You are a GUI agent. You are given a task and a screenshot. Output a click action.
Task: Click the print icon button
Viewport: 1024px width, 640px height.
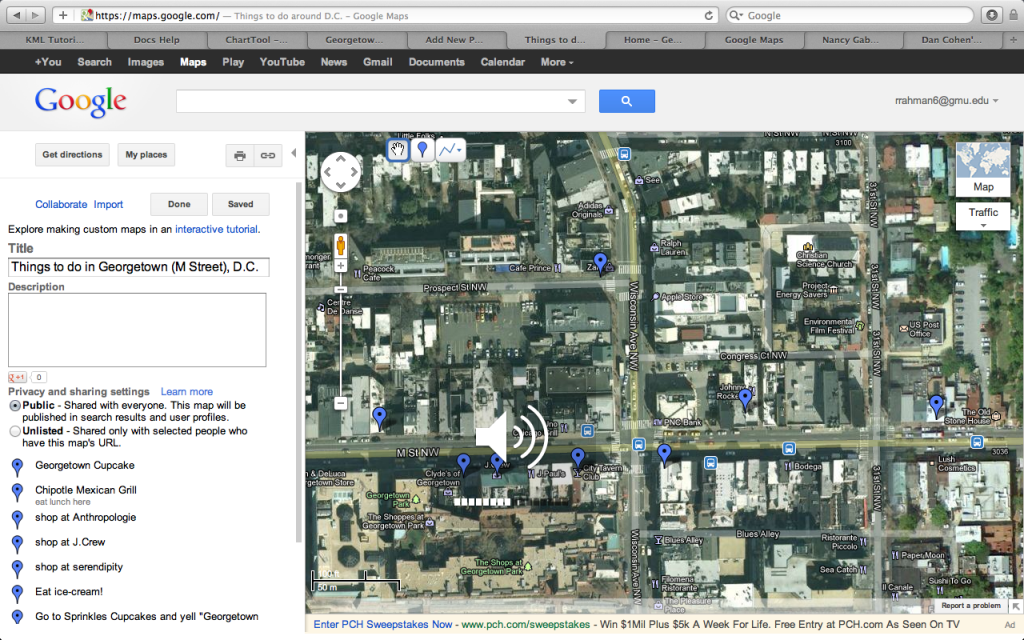240,155
